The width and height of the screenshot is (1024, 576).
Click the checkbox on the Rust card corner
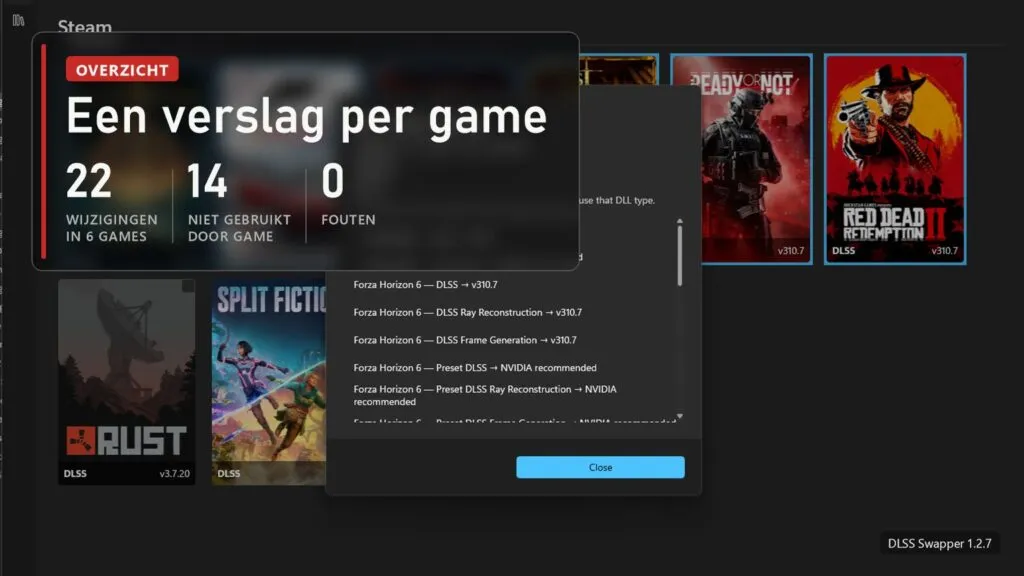(188, 286)
